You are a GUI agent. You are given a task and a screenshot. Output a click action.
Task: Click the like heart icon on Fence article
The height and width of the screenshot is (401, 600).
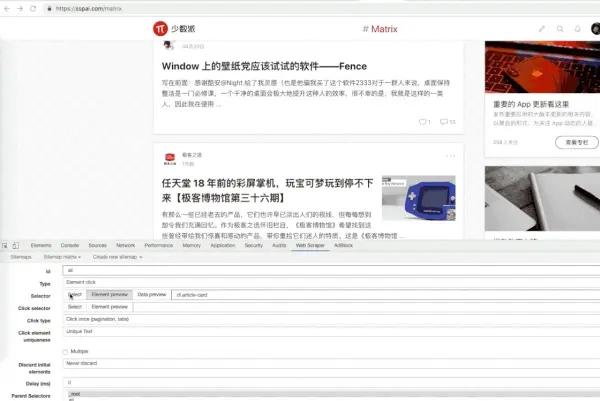point(422,122)
